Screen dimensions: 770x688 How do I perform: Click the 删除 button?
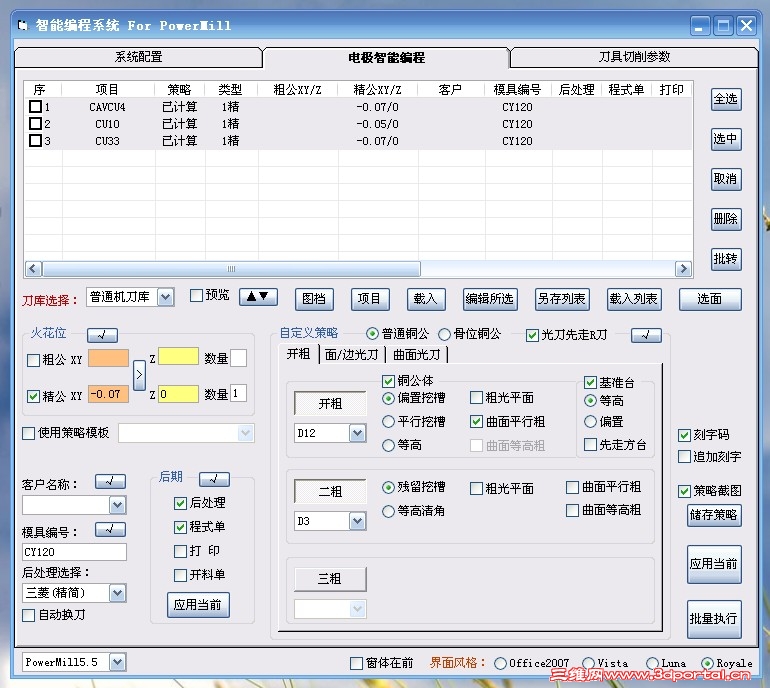[x=726, y=219]
